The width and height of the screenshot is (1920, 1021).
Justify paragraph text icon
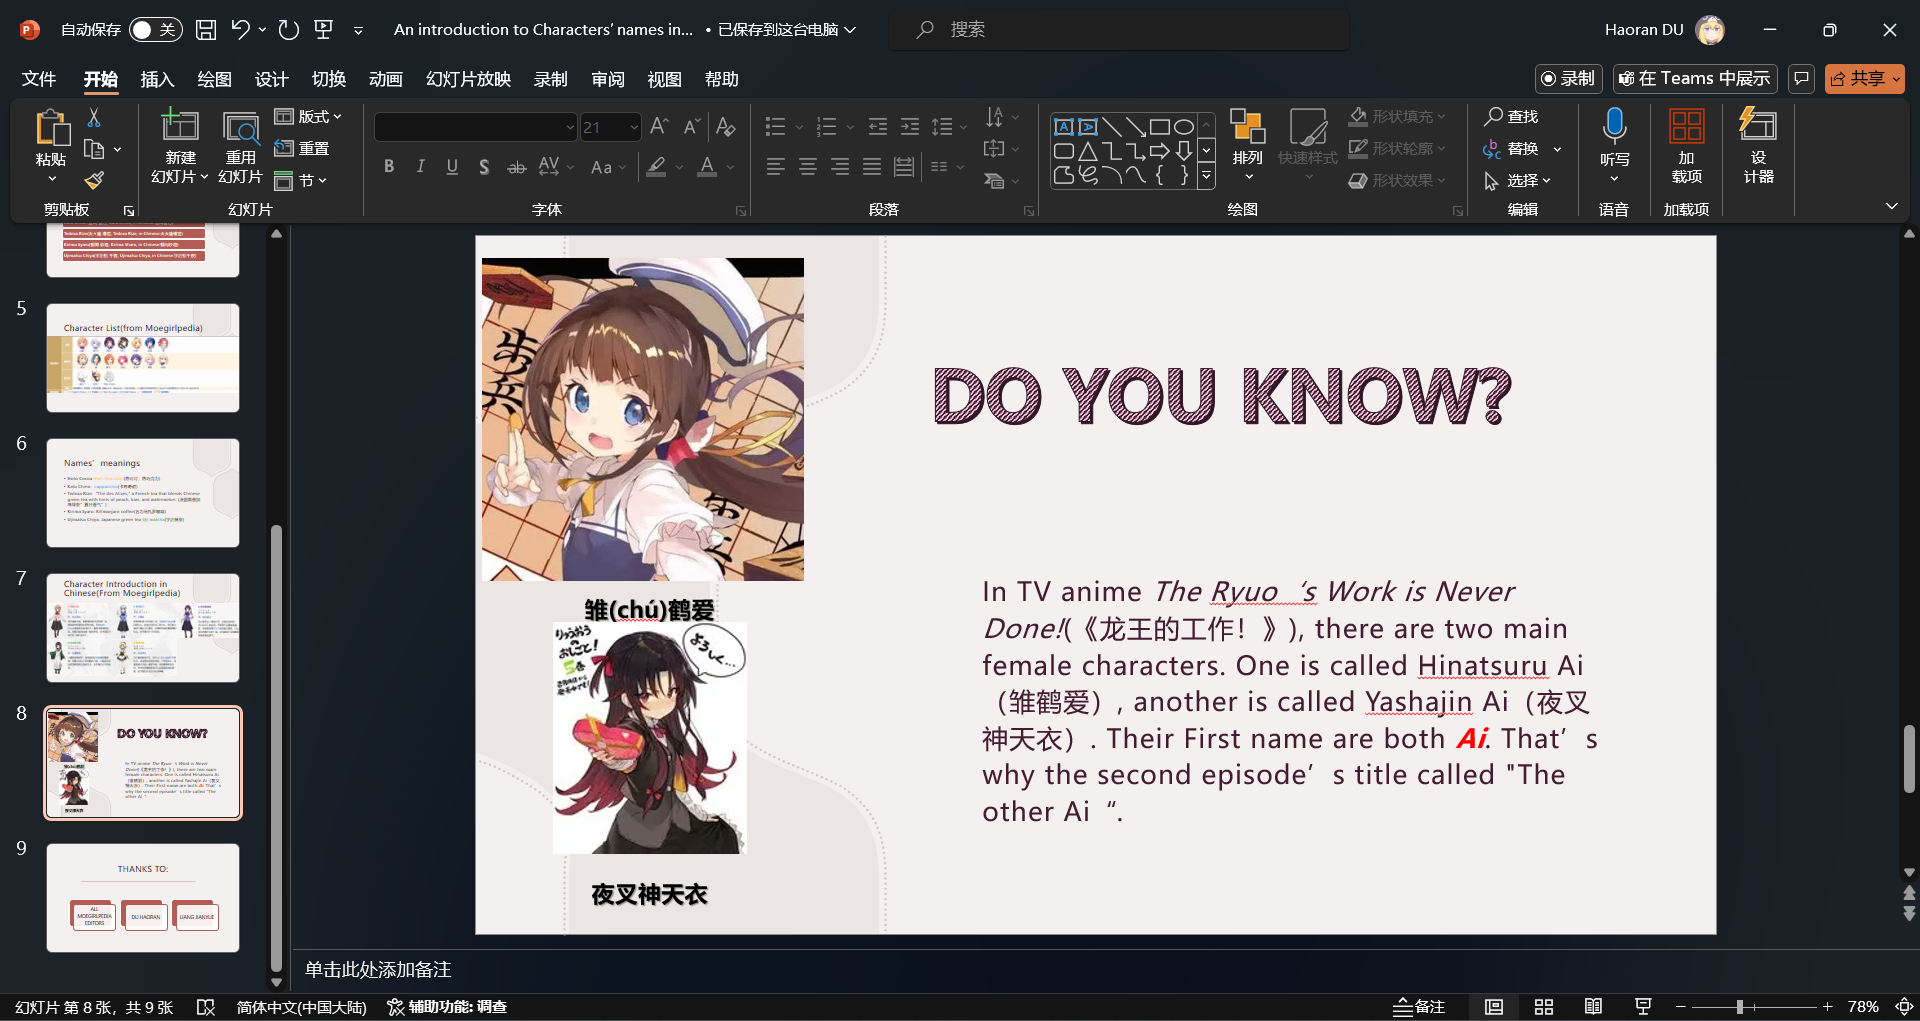[872, 167]
